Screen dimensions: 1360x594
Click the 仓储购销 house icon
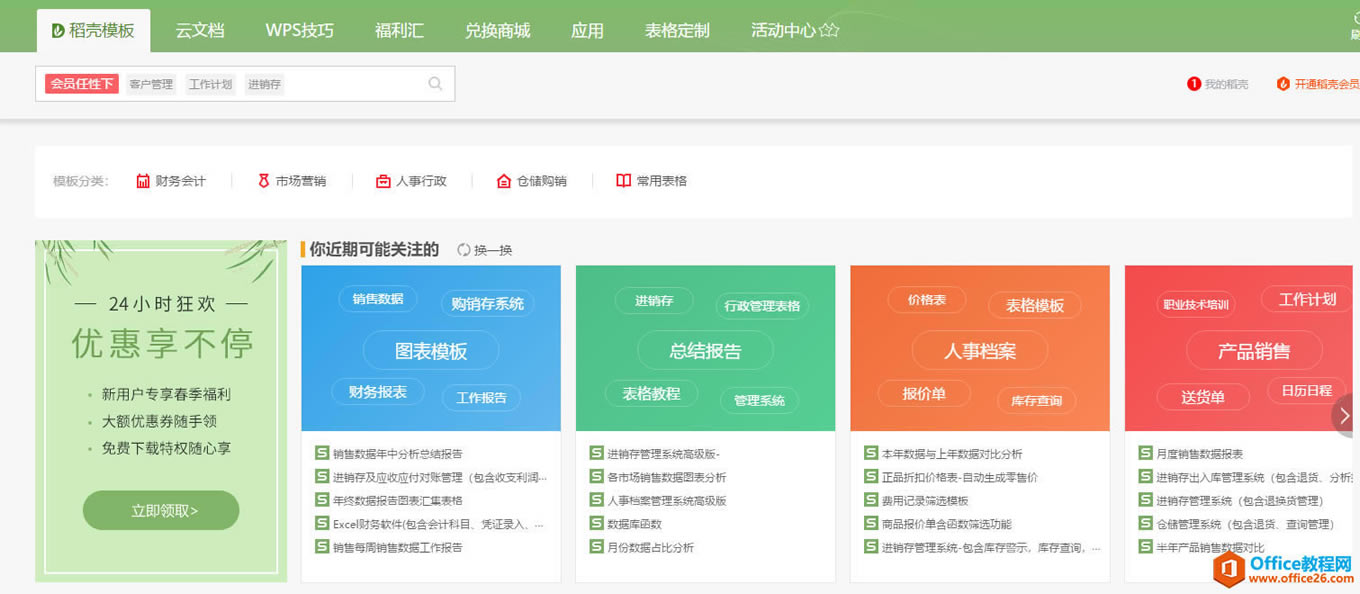504,181
